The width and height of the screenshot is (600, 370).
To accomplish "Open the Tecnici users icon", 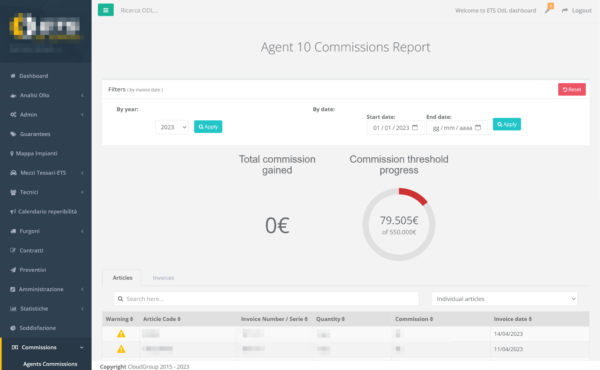I will click(x=13, y=192).
